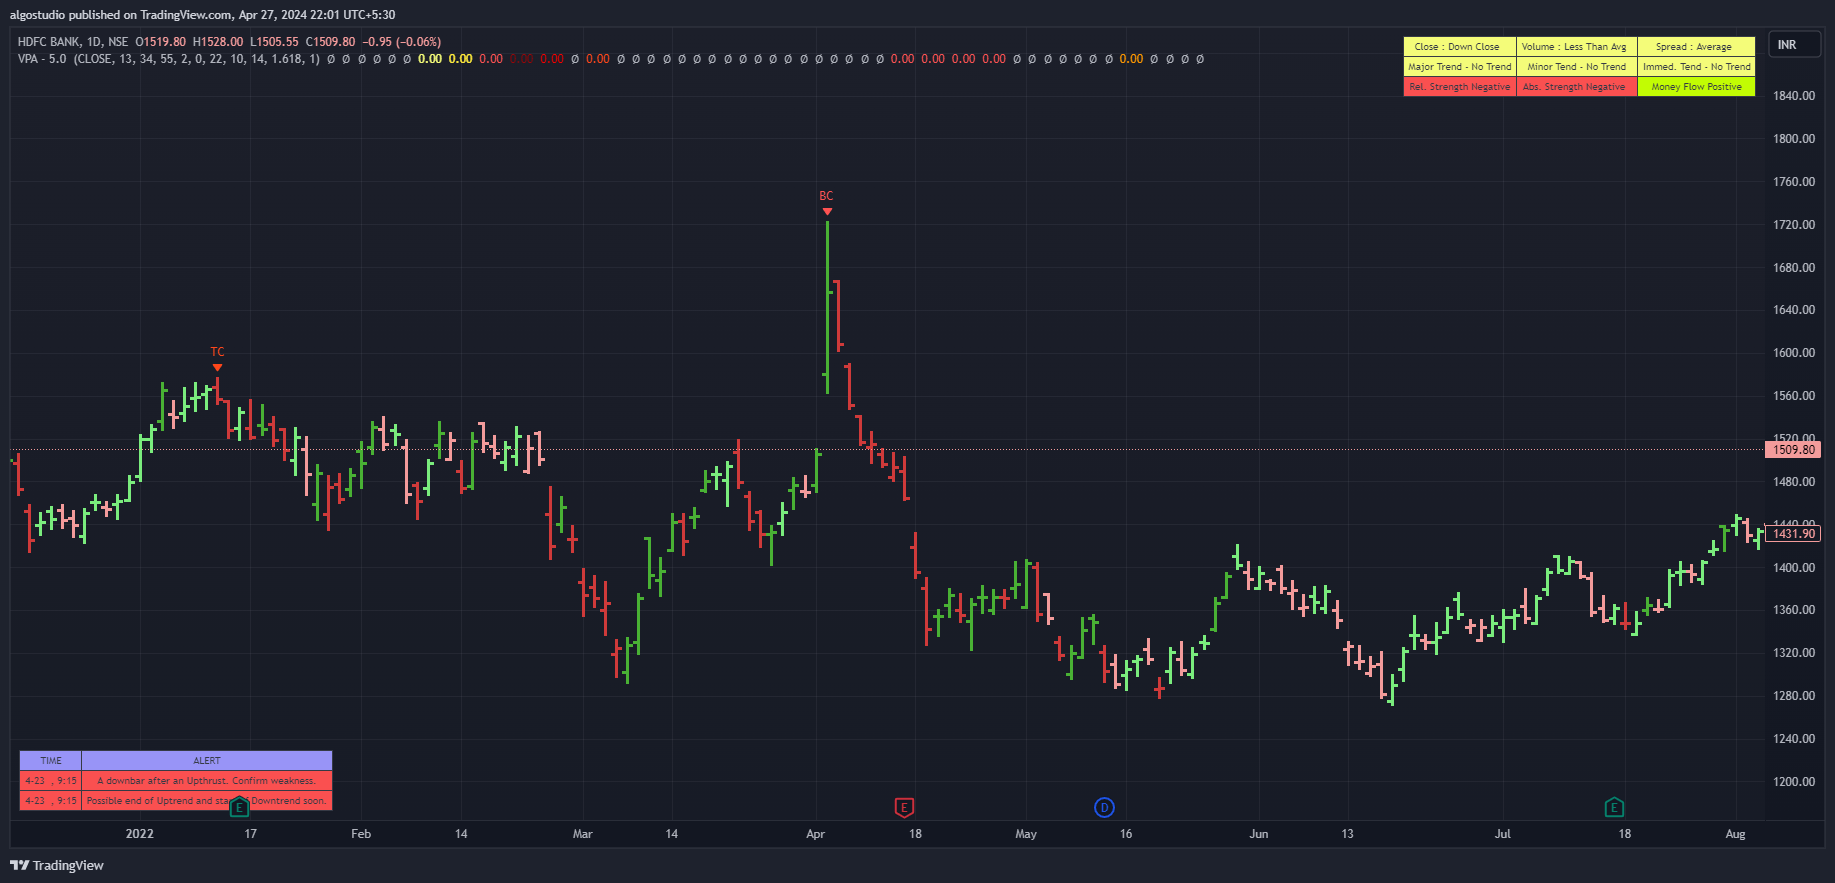The image size is (1835, 883).
Task: Click 'Major Trend - No Trend' cell
Action: [1459, 67]
